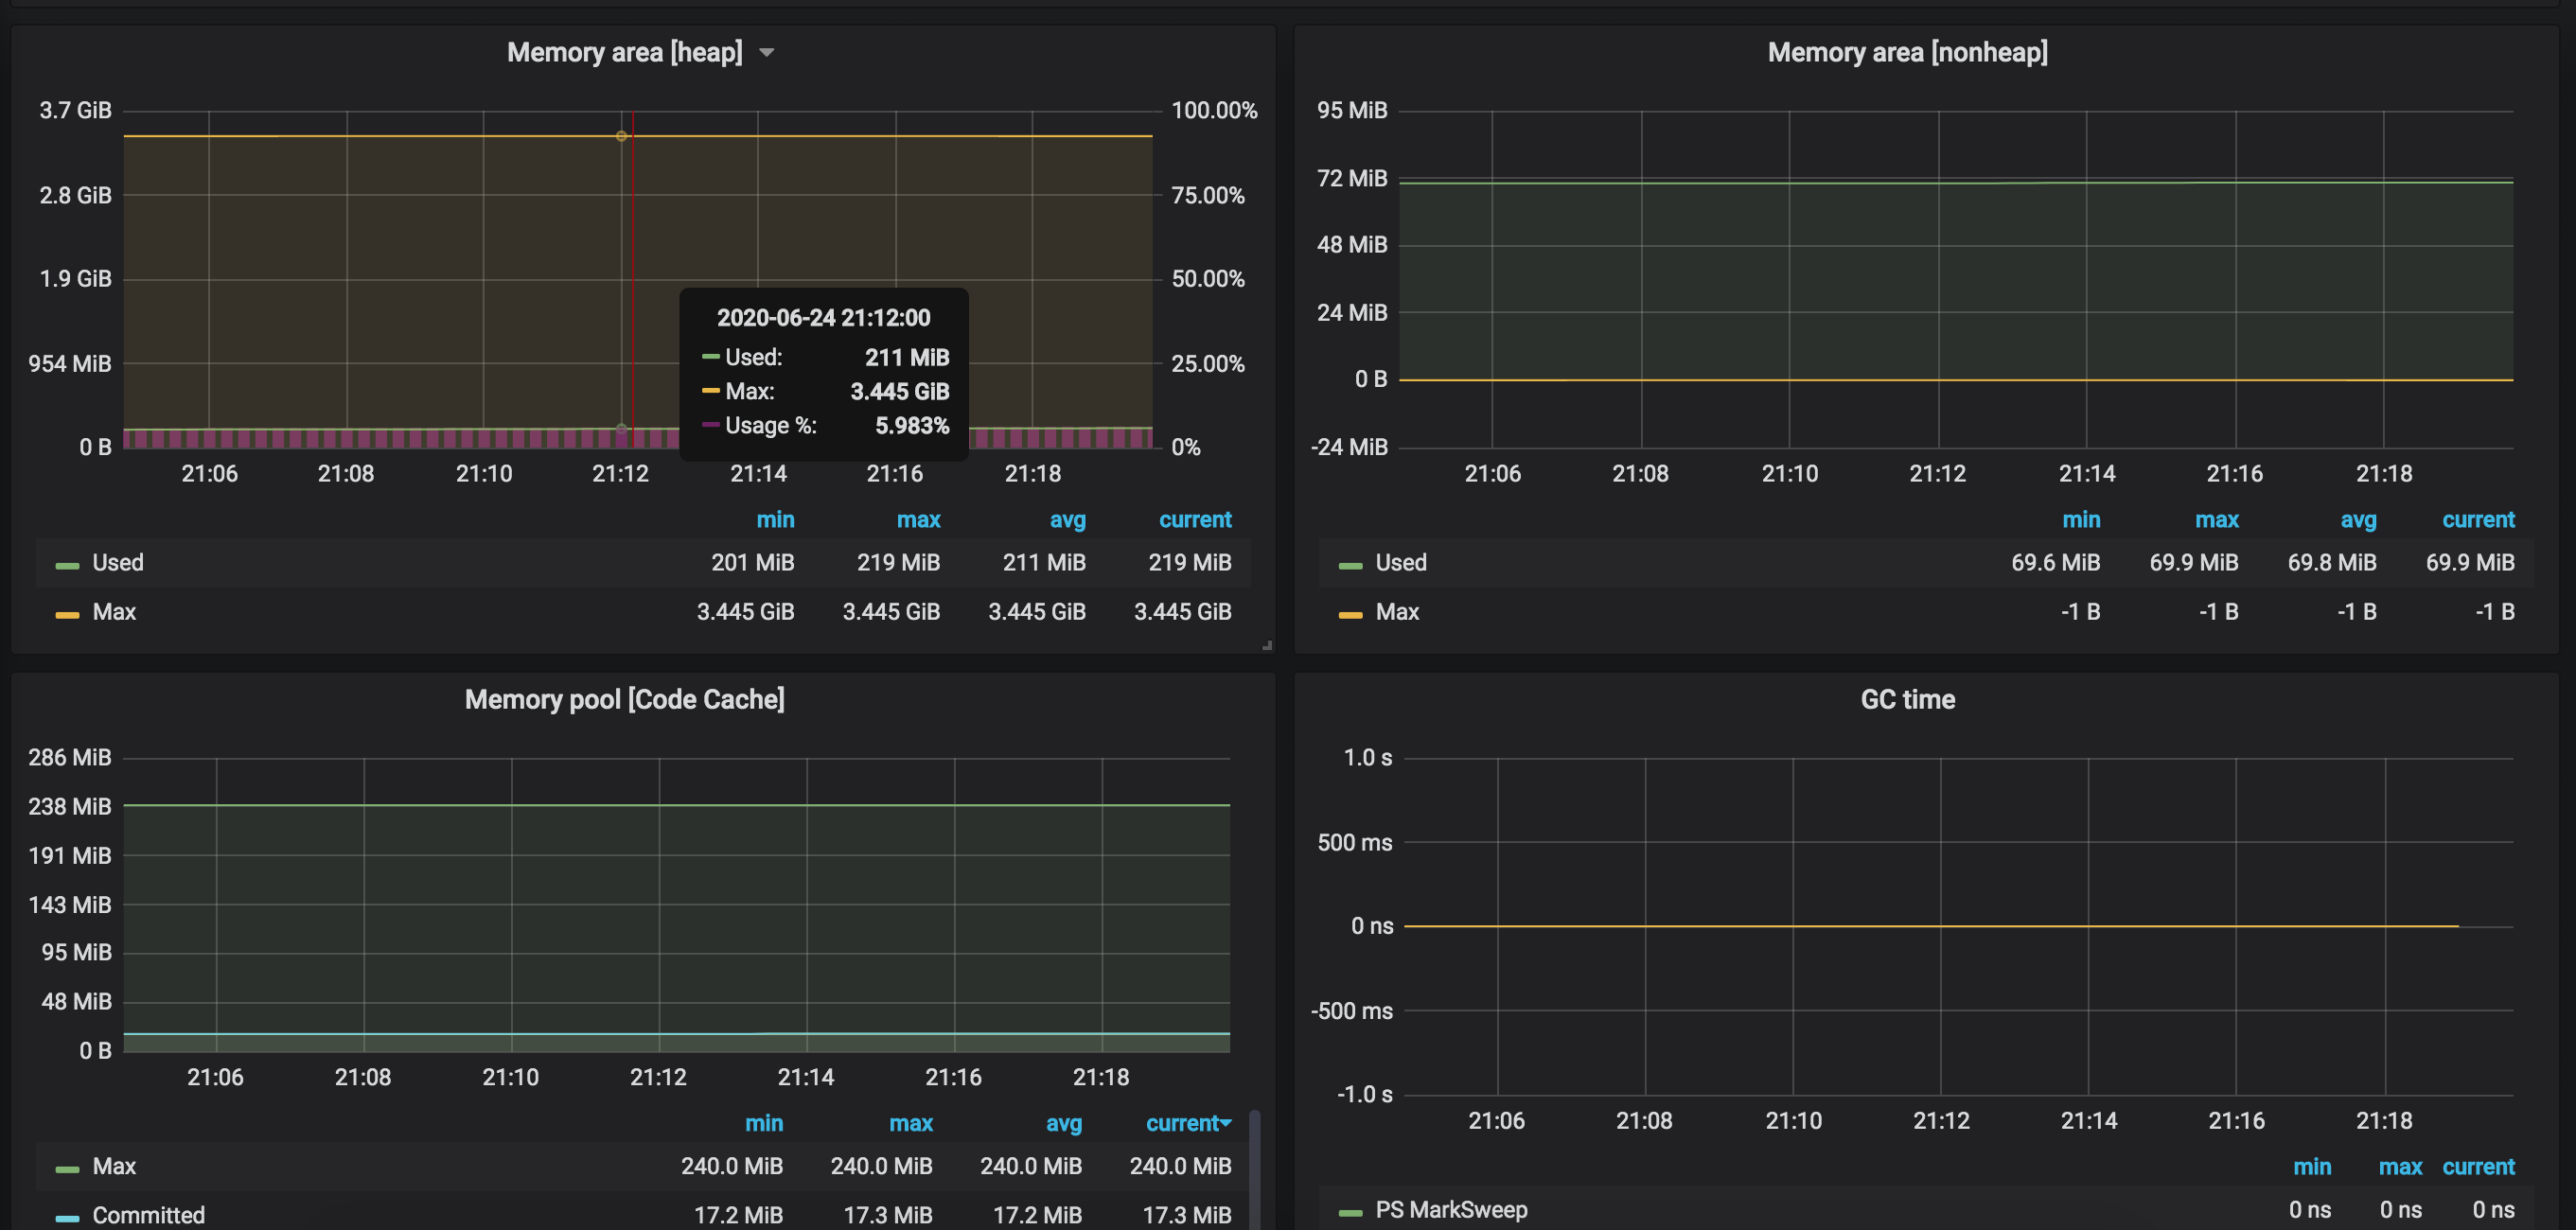Click the green Max swatch in Code Cache legend

click(67, 1169)
